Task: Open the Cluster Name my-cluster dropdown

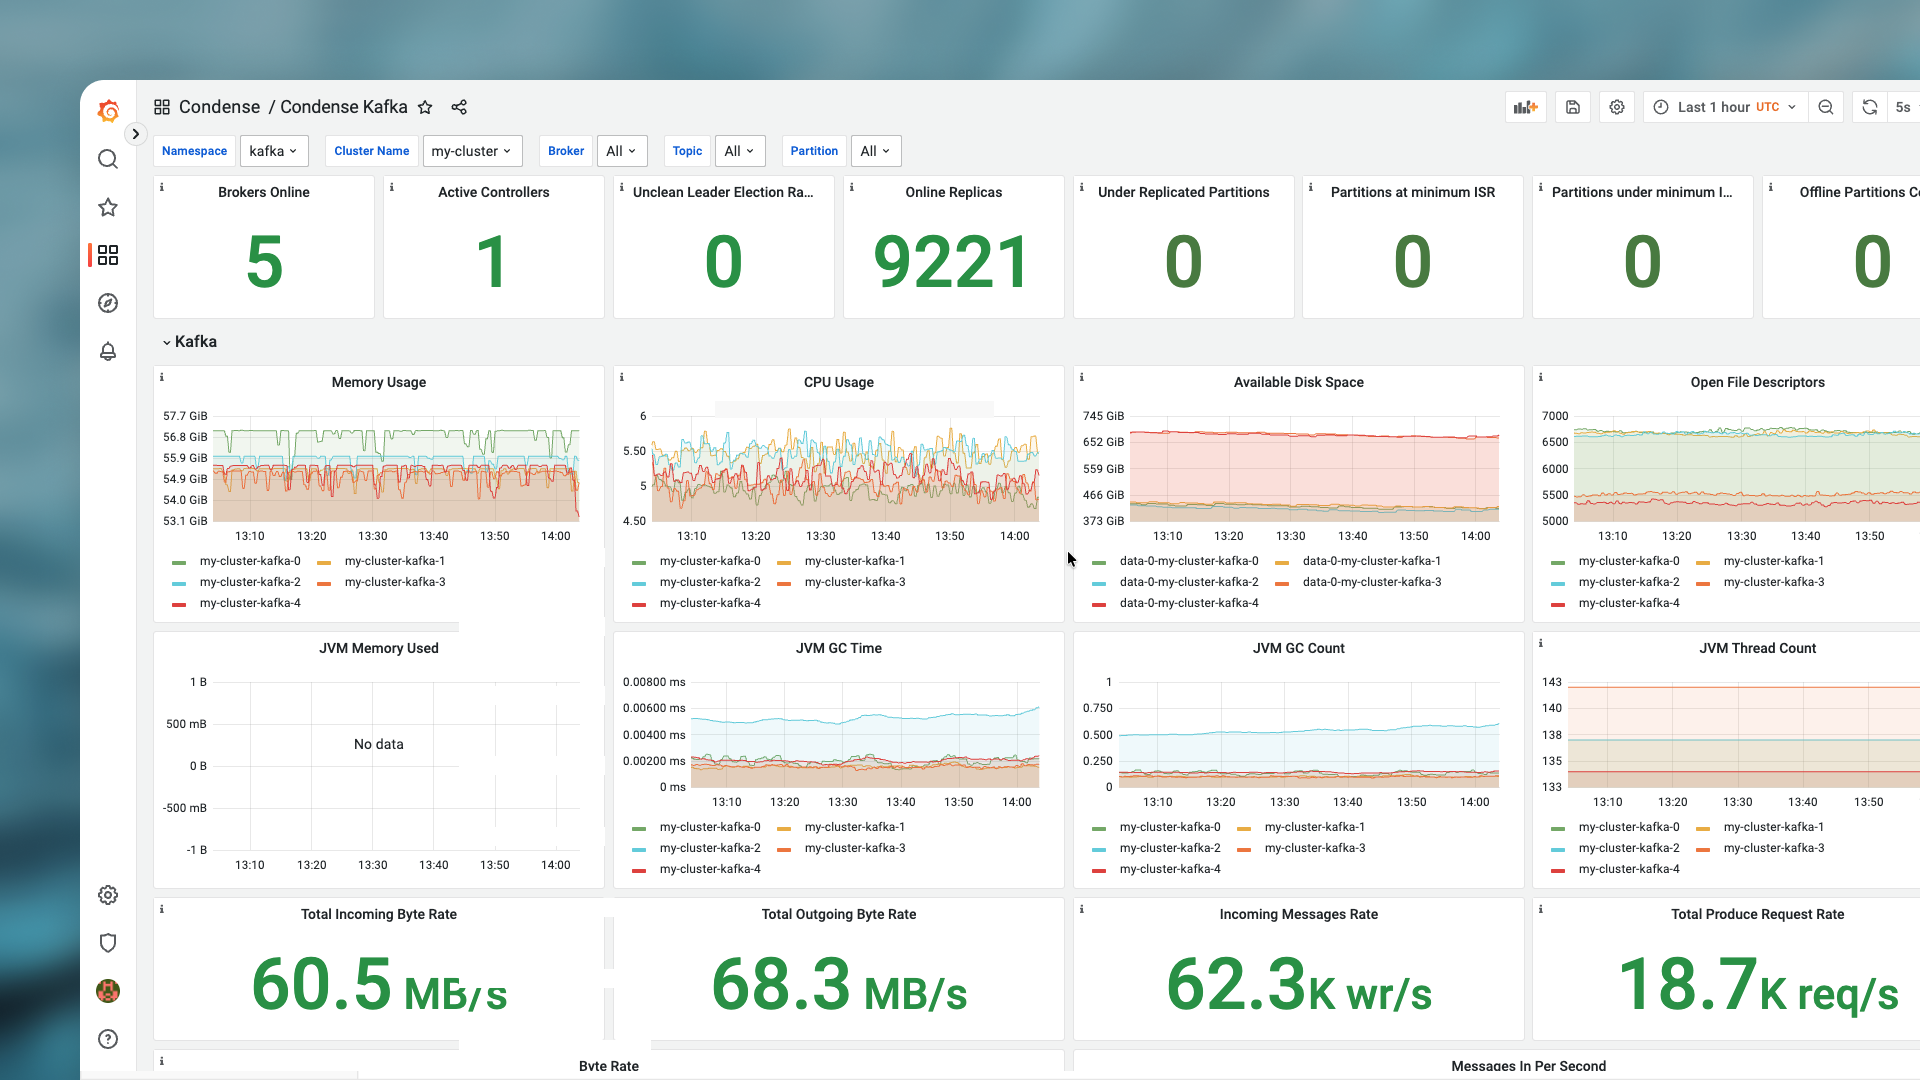Action: 471,151
